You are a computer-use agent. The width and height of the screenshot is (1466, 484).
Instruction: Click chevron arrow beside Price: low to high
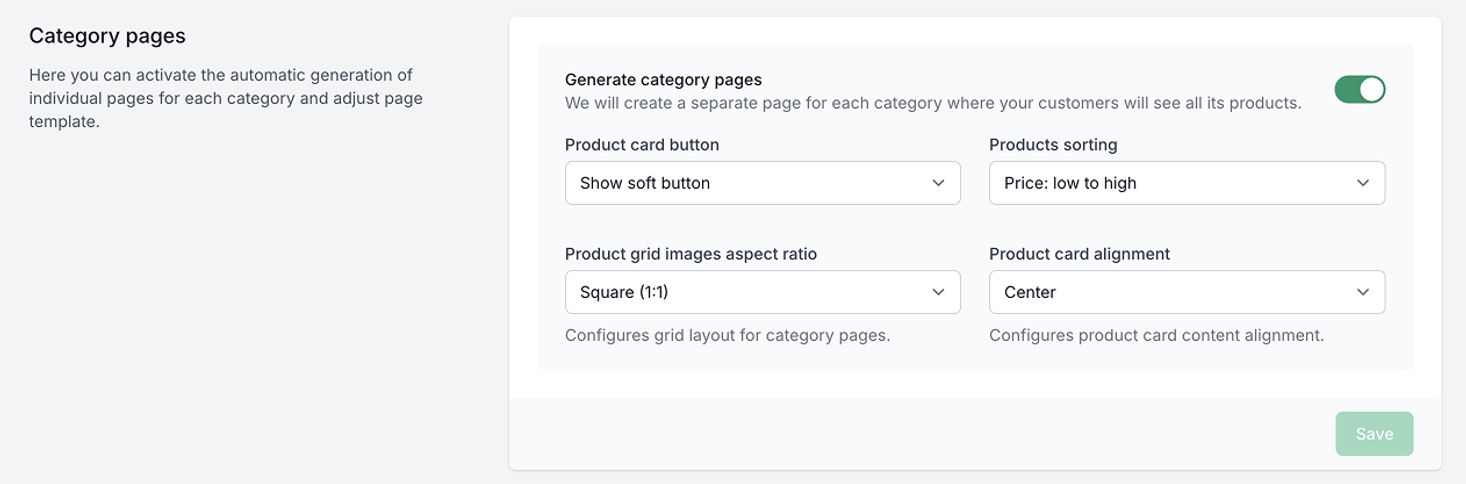[1362, 183]
